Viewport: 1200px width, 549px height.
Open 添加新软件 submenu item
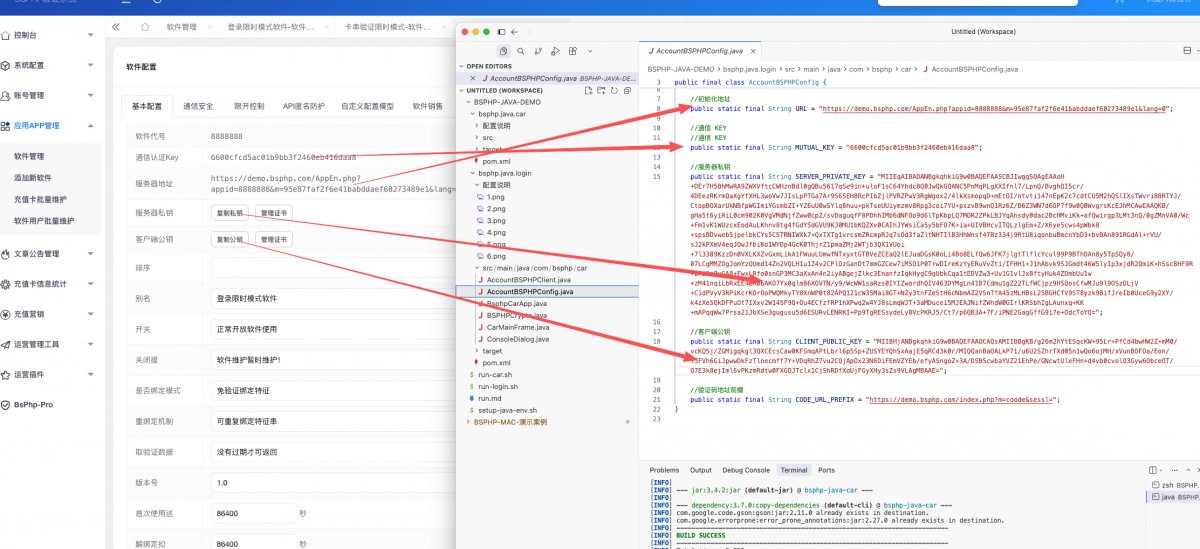[32, 177]
